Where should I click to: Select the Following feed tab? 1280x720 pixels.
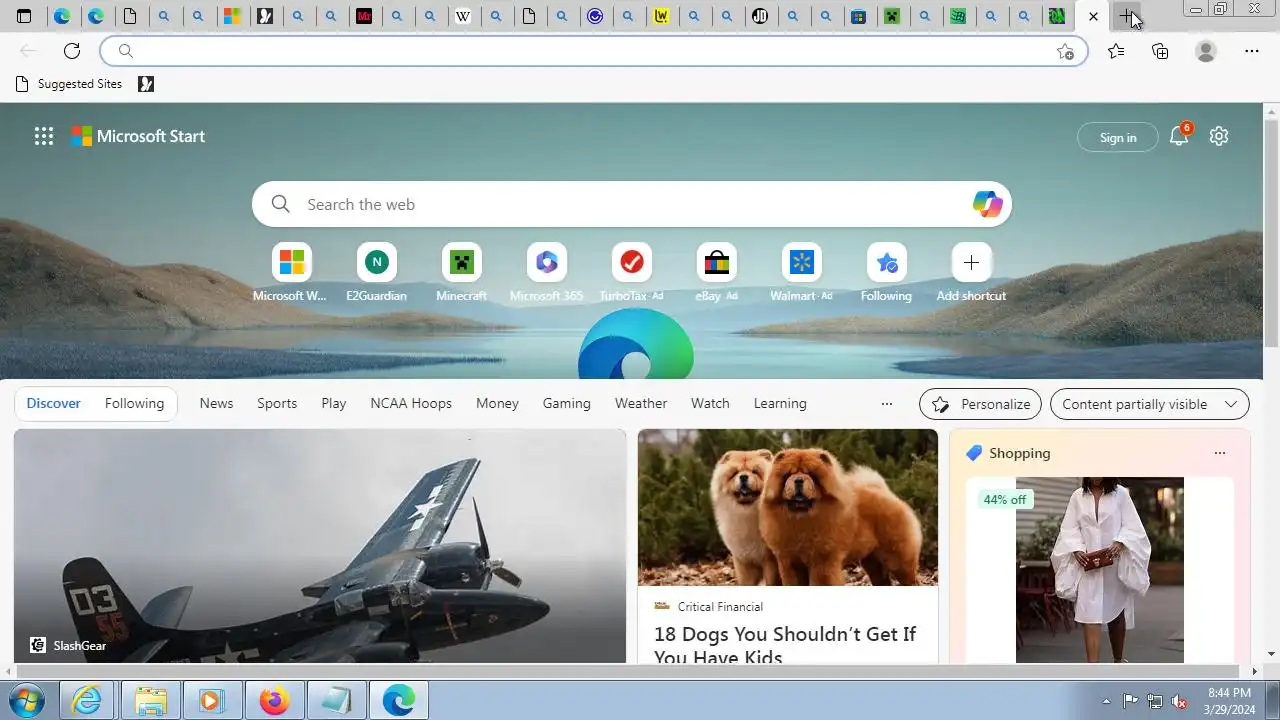pyautogui.click(x=134, y=404)
